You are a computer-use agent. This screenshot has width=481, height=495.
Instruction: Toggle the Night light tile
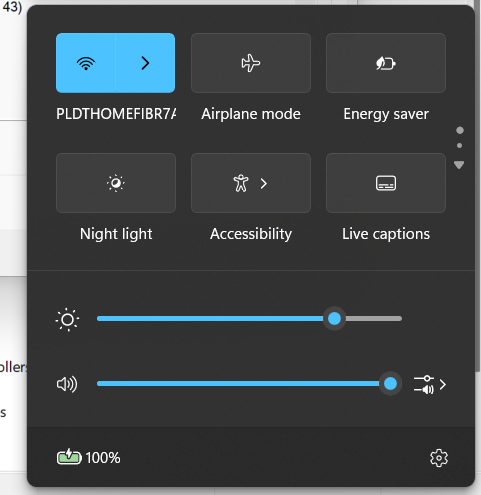coord(116,183)
